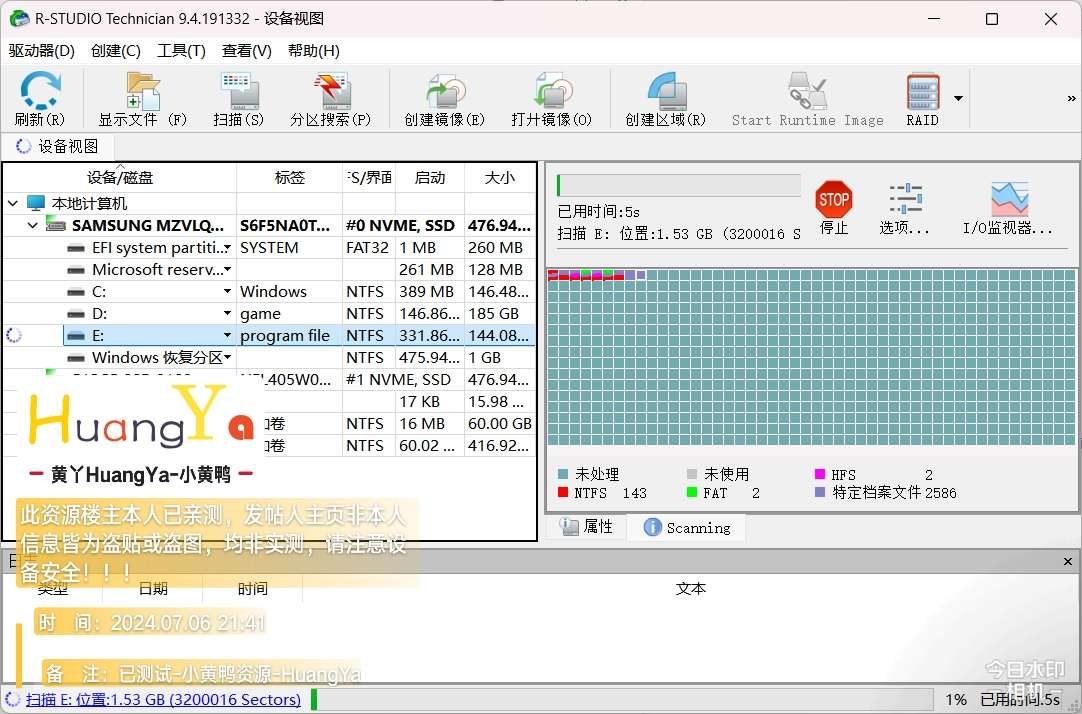
Task: Select the SAMSUNG MZVLQ drive row
Action: click(x=269, y=226)
